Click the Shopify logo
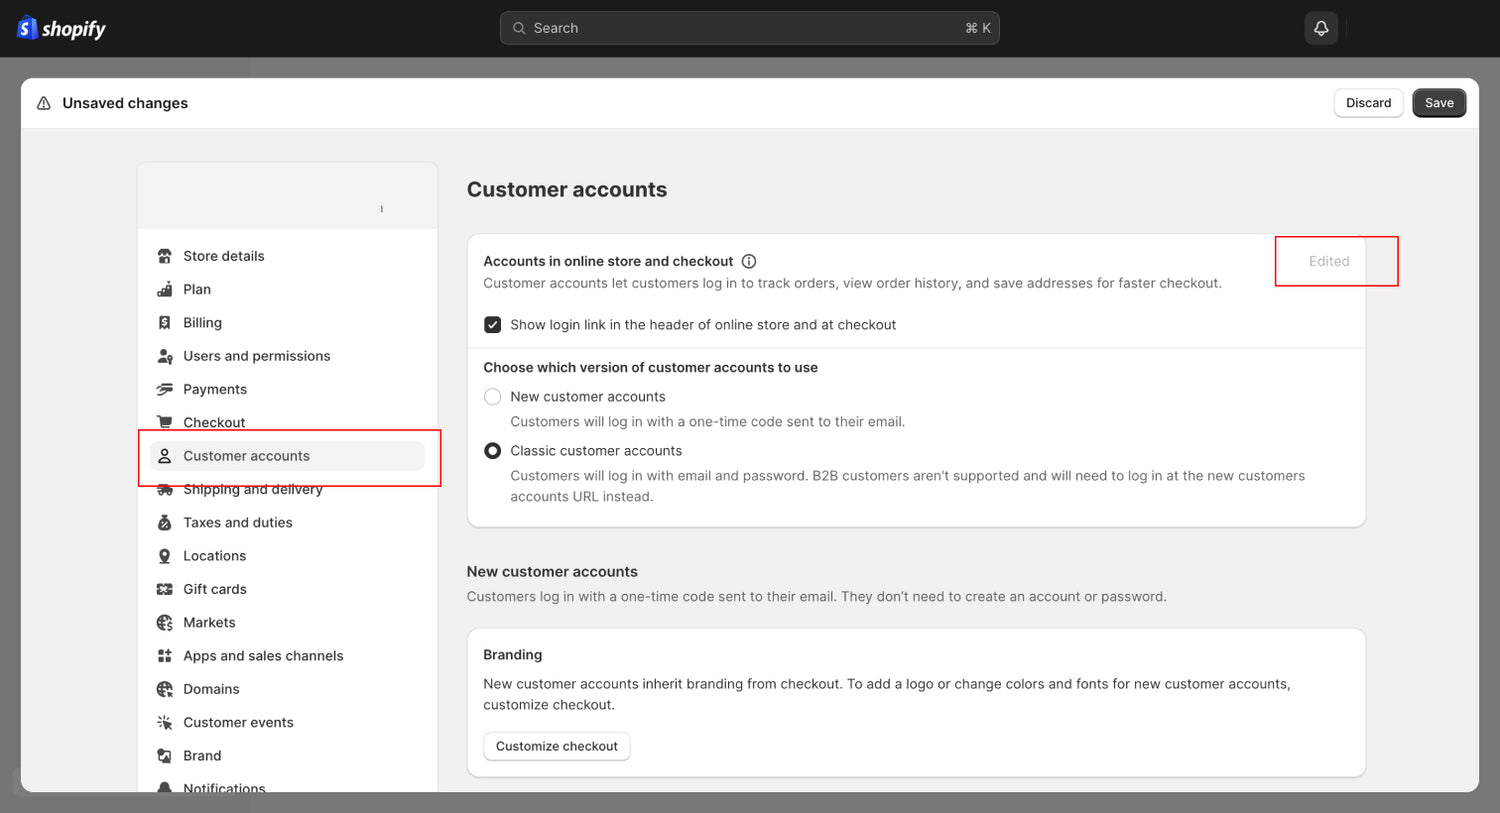Image resolution: width=1500 pixels, height=813 pixels. tap(62, 28)
